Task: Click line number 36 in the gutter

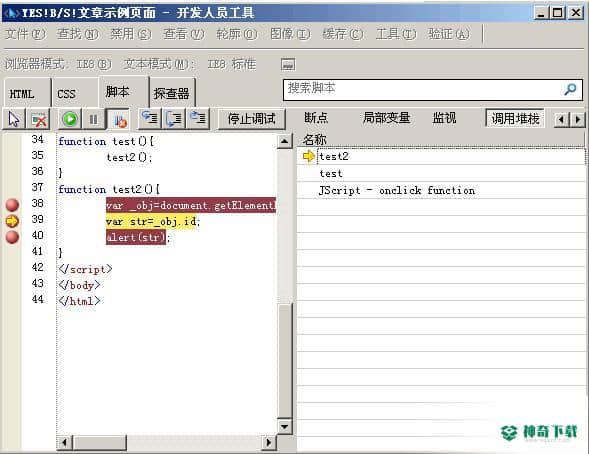Action: click(38, 171)
